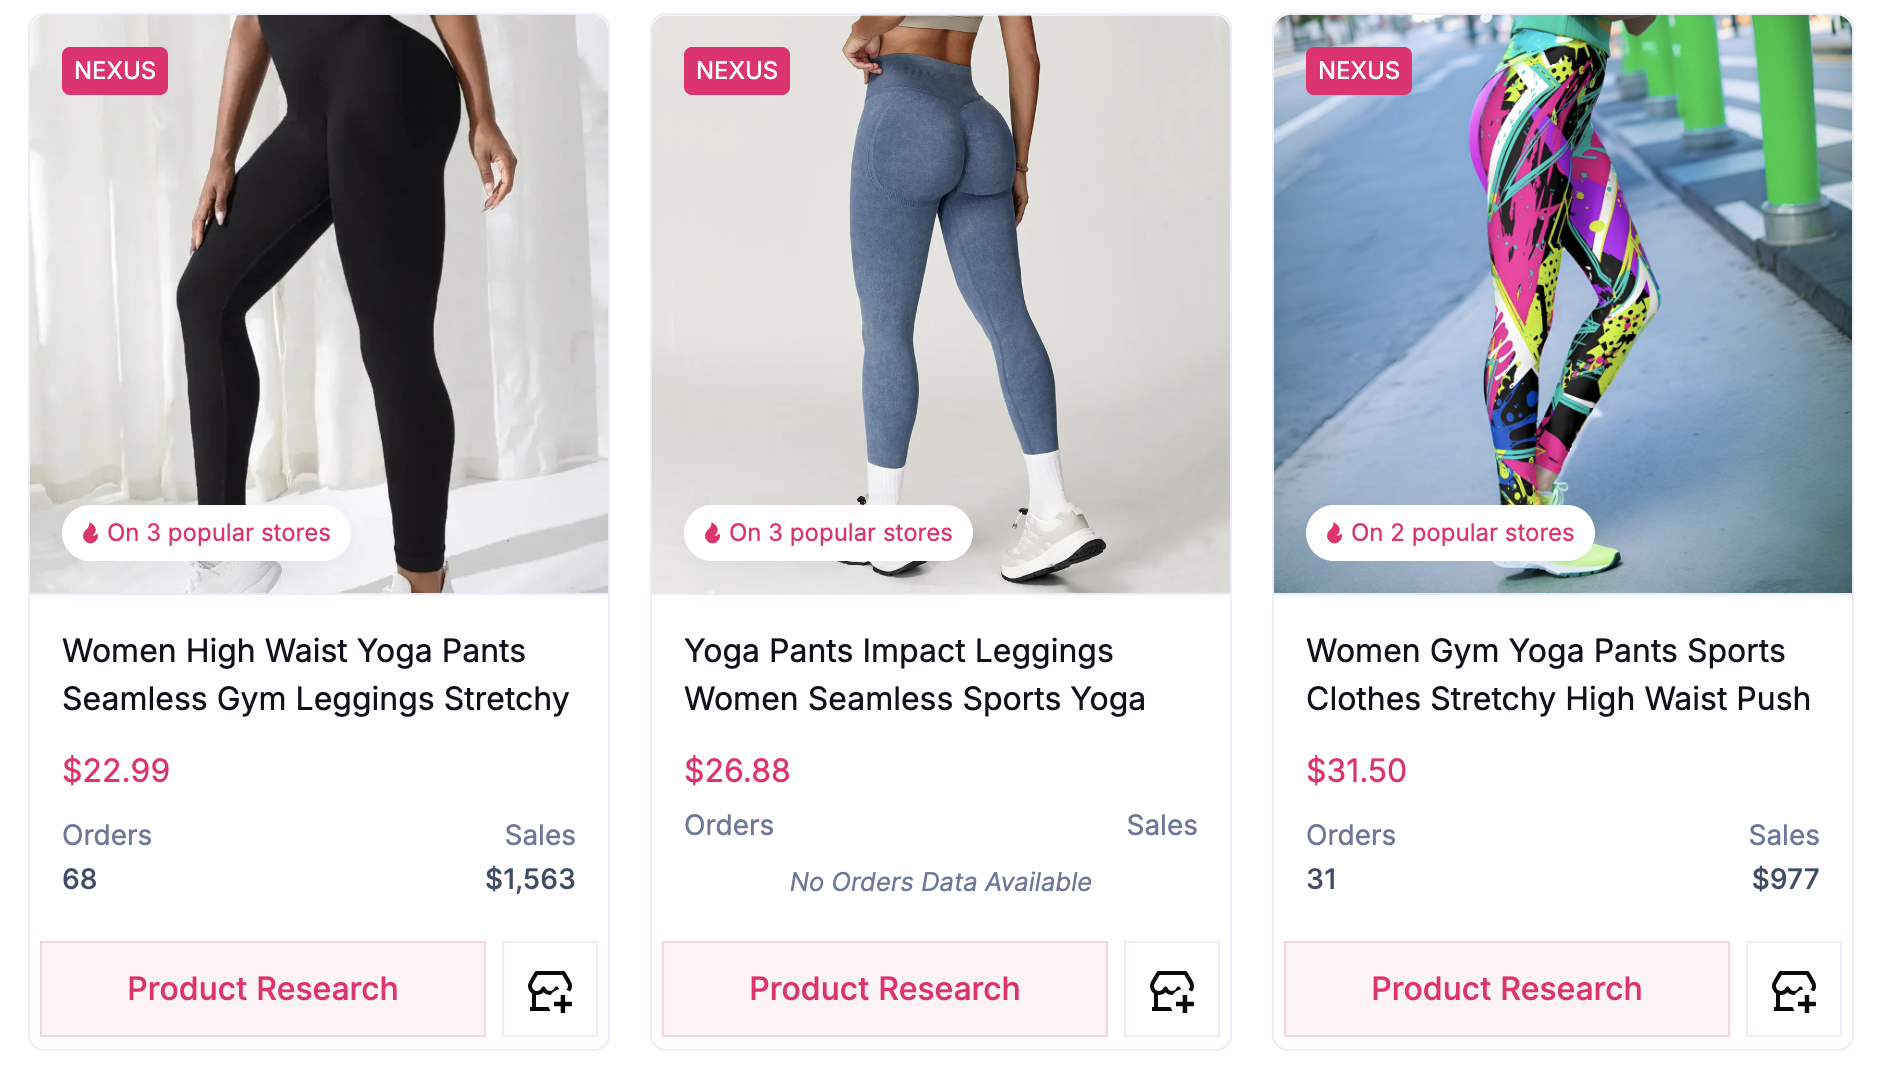The height and width of the screenshot is (1068, 1884).
Task: Open Product Research for Women High Waist Yoga Pants
Action: click(262, 989)
